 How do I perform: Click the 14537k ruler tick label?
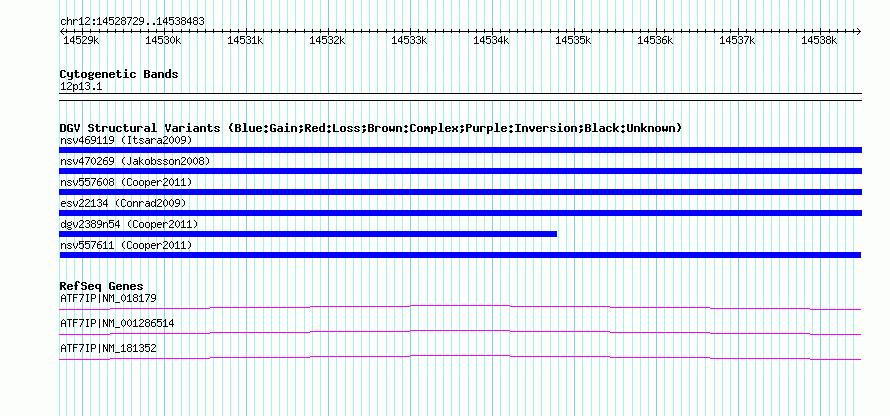pyautogui.click(x=737, y=40)
